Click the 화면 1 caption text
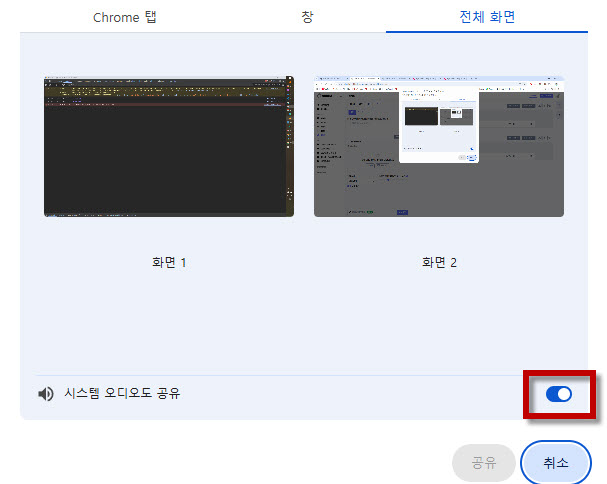 (168, 262)
